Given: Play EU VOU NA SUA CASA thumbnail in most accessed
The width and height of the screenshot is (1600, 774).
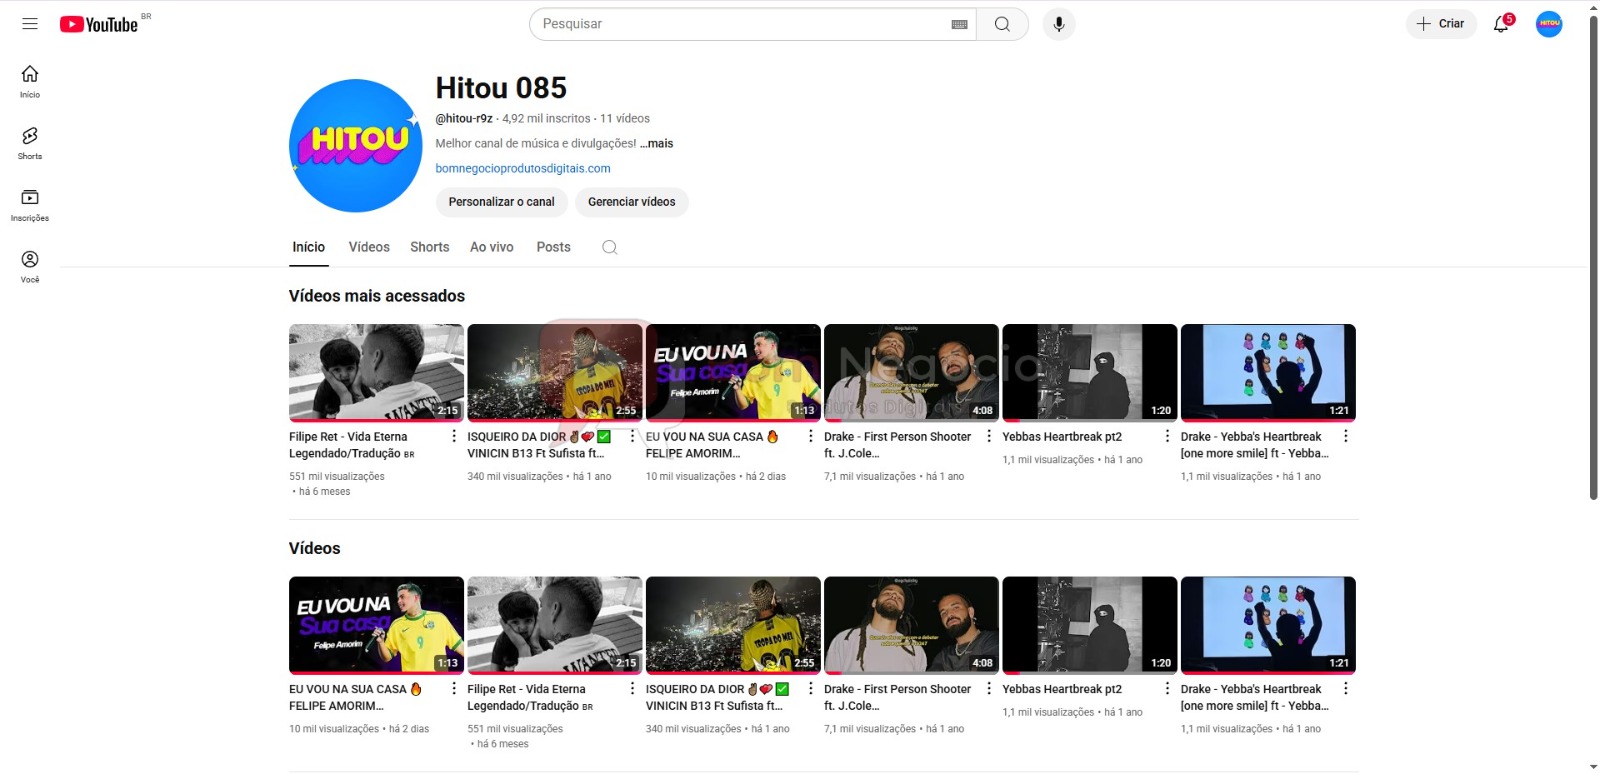Looking at the screenshot, I should pyautogui.click(x=733, y=372).
